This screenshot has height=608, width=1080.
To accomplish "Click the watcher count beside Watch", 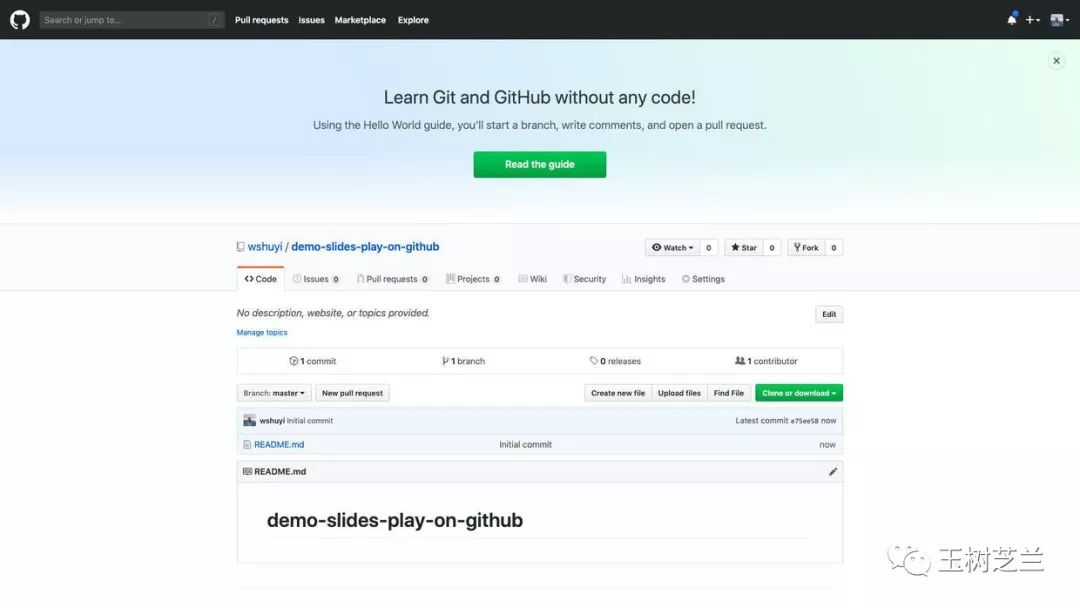I will point(709,247).
